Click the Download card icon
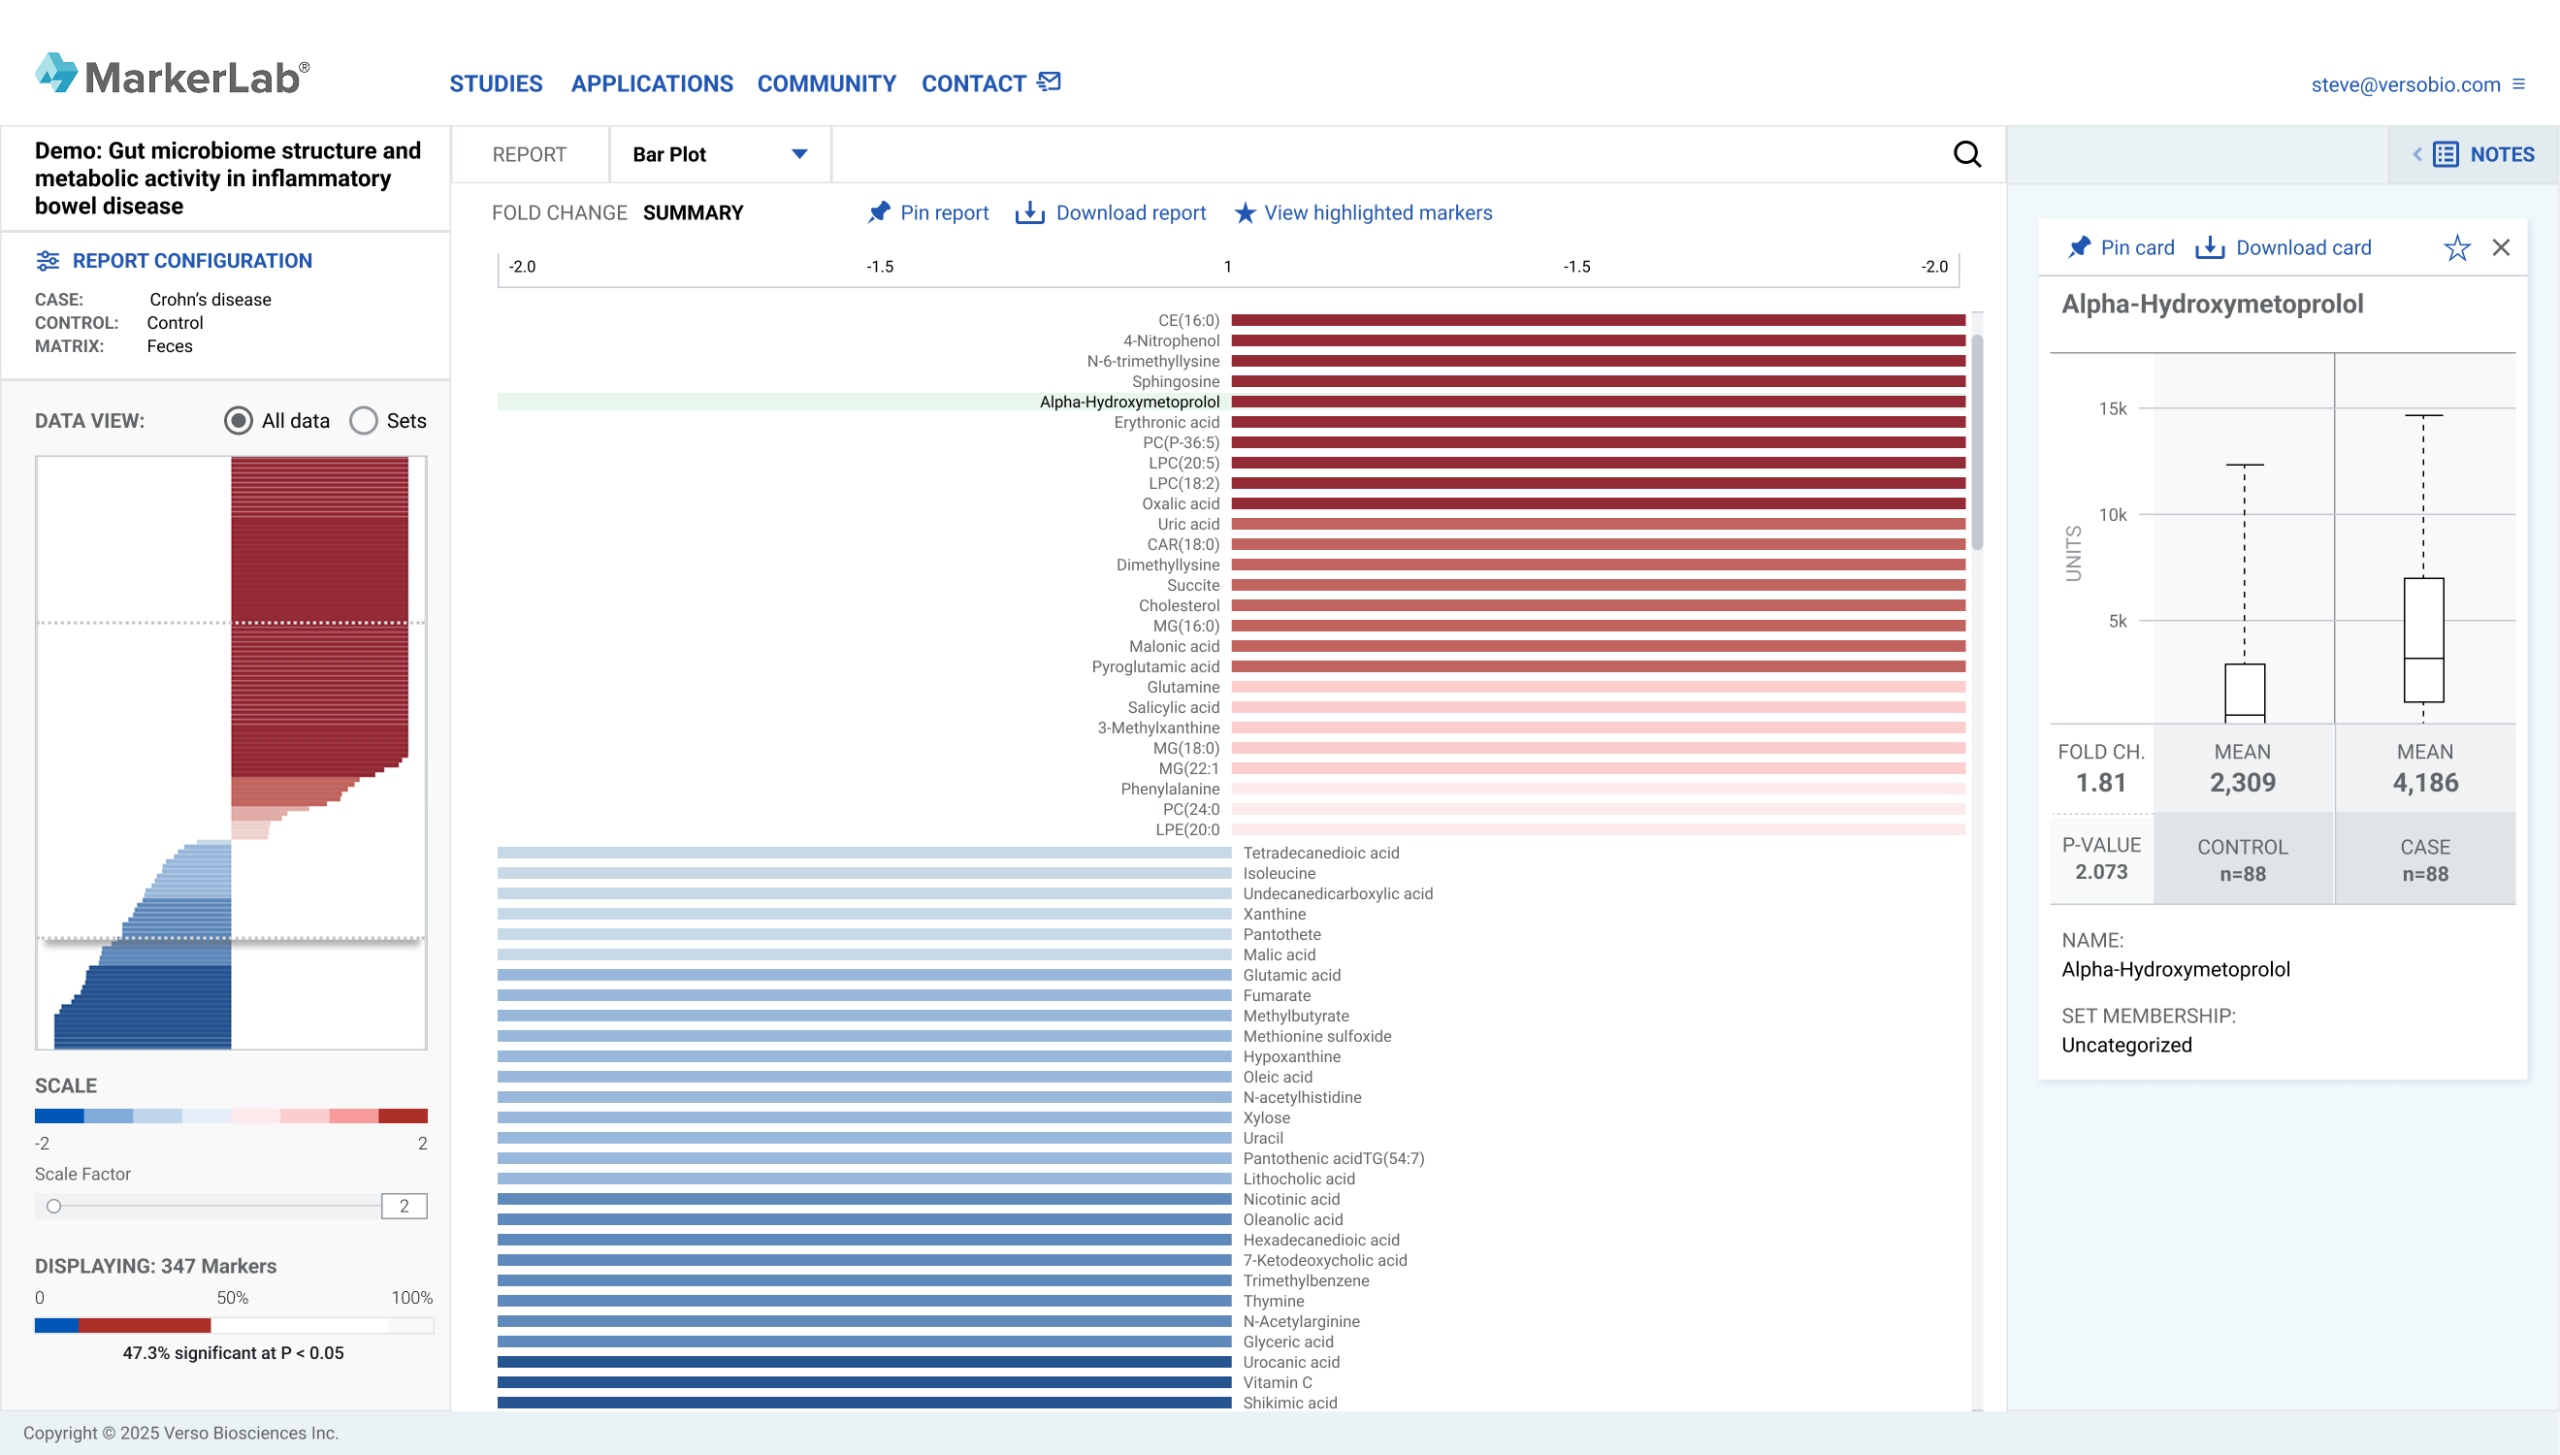Viewport: 2560px width, 1455px height. (x=2209, y=248)
